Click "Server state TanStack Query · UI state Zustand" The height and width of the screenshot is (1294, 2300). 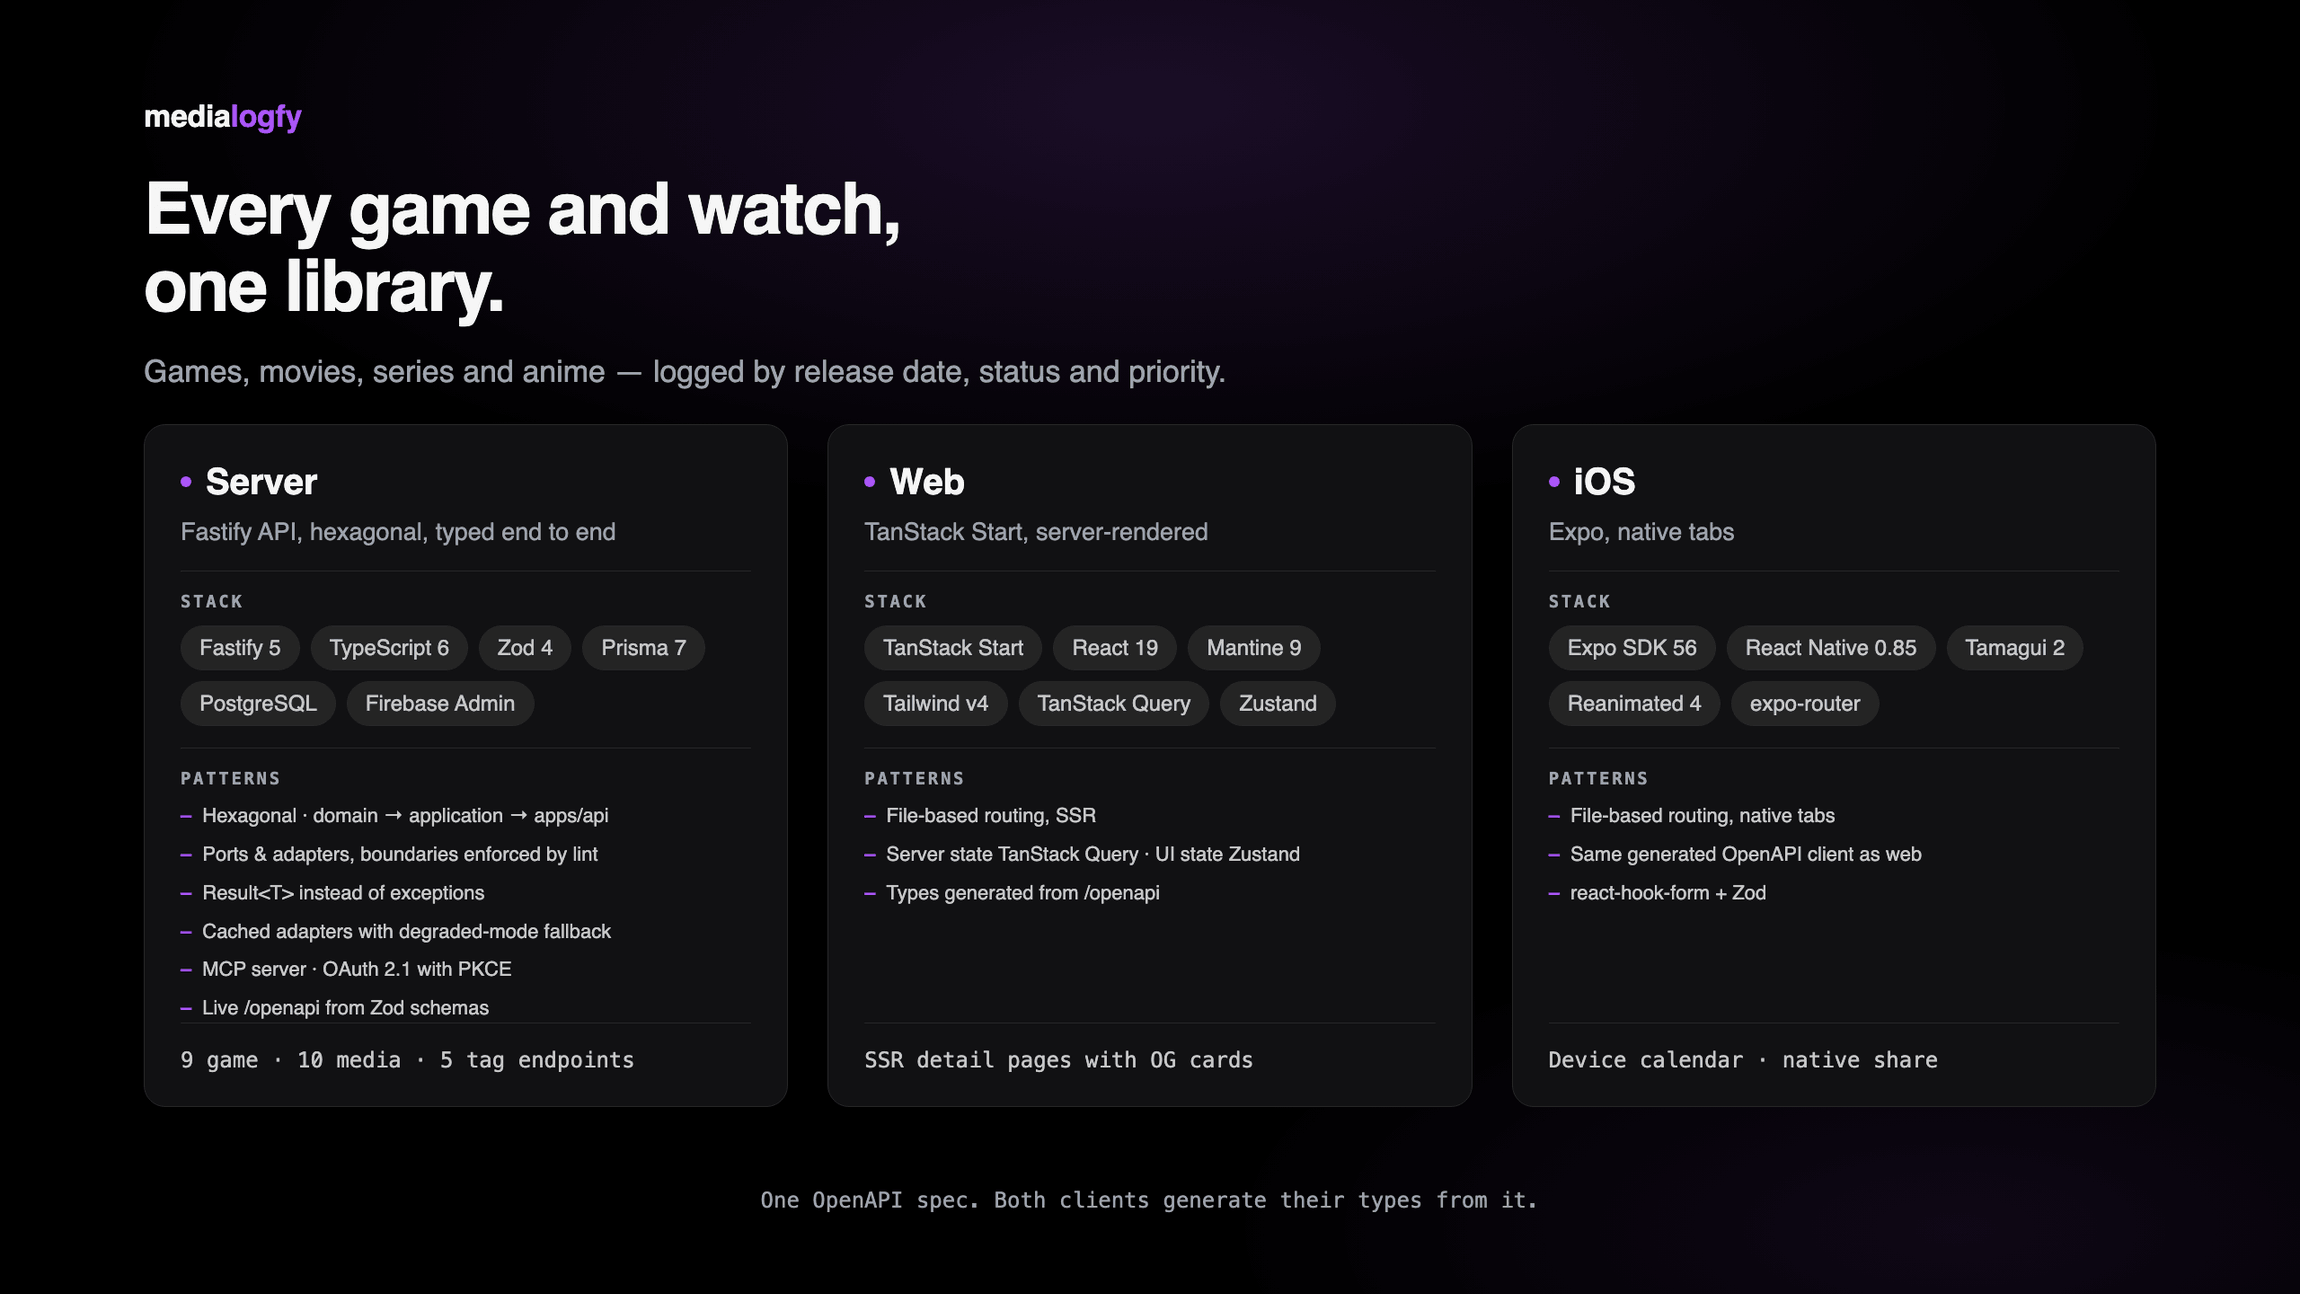point(1093,854)
